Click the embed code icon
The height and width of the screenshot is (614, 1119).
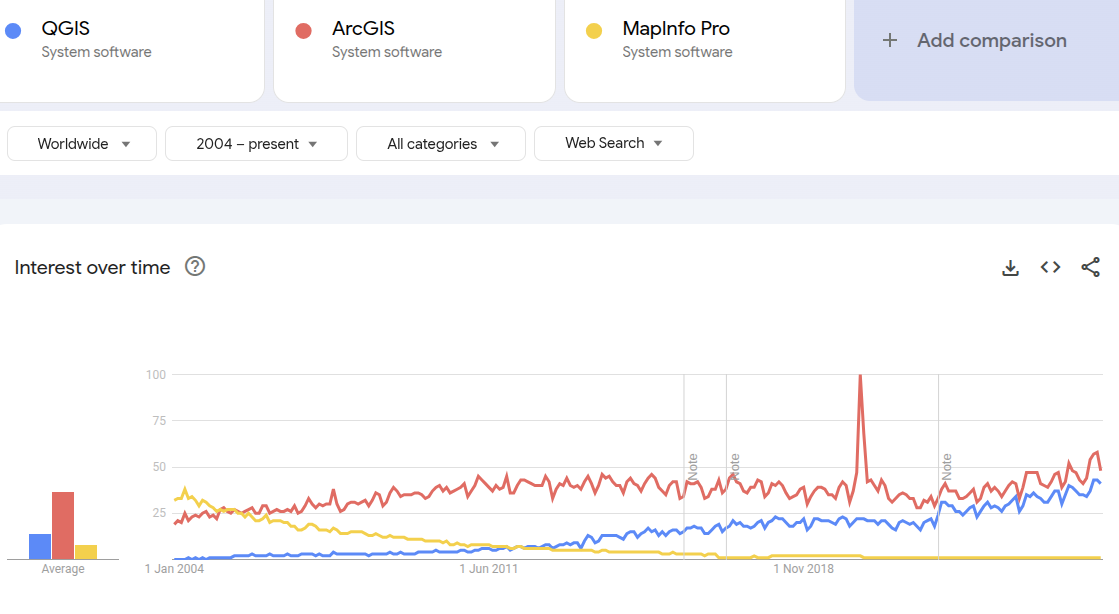1050,267
